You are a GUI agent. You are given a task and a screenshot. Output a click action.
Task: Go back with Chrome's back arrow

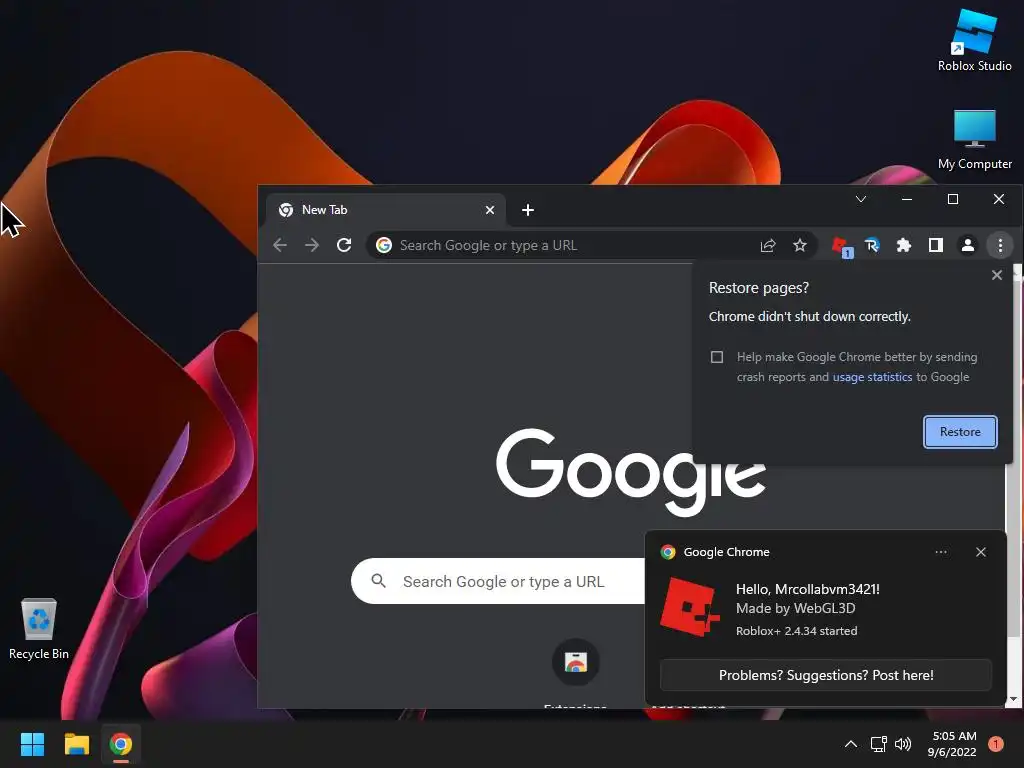coord(280,246)
